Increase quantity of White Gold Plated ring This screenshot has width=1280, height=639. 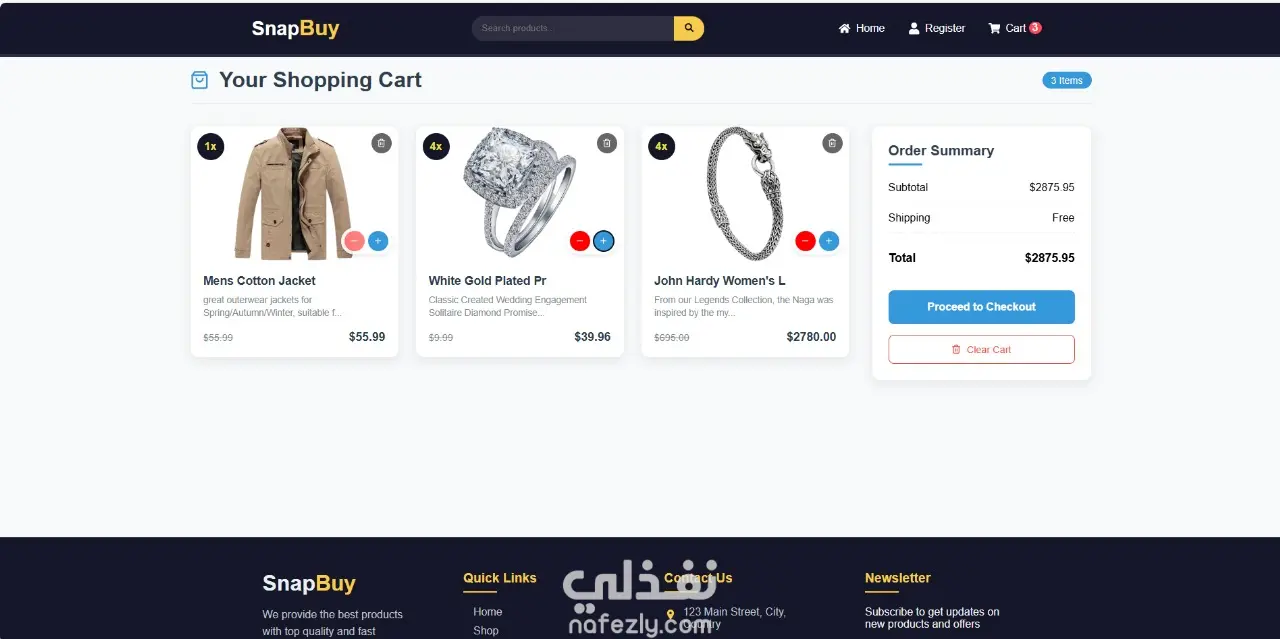click(603, 241)
